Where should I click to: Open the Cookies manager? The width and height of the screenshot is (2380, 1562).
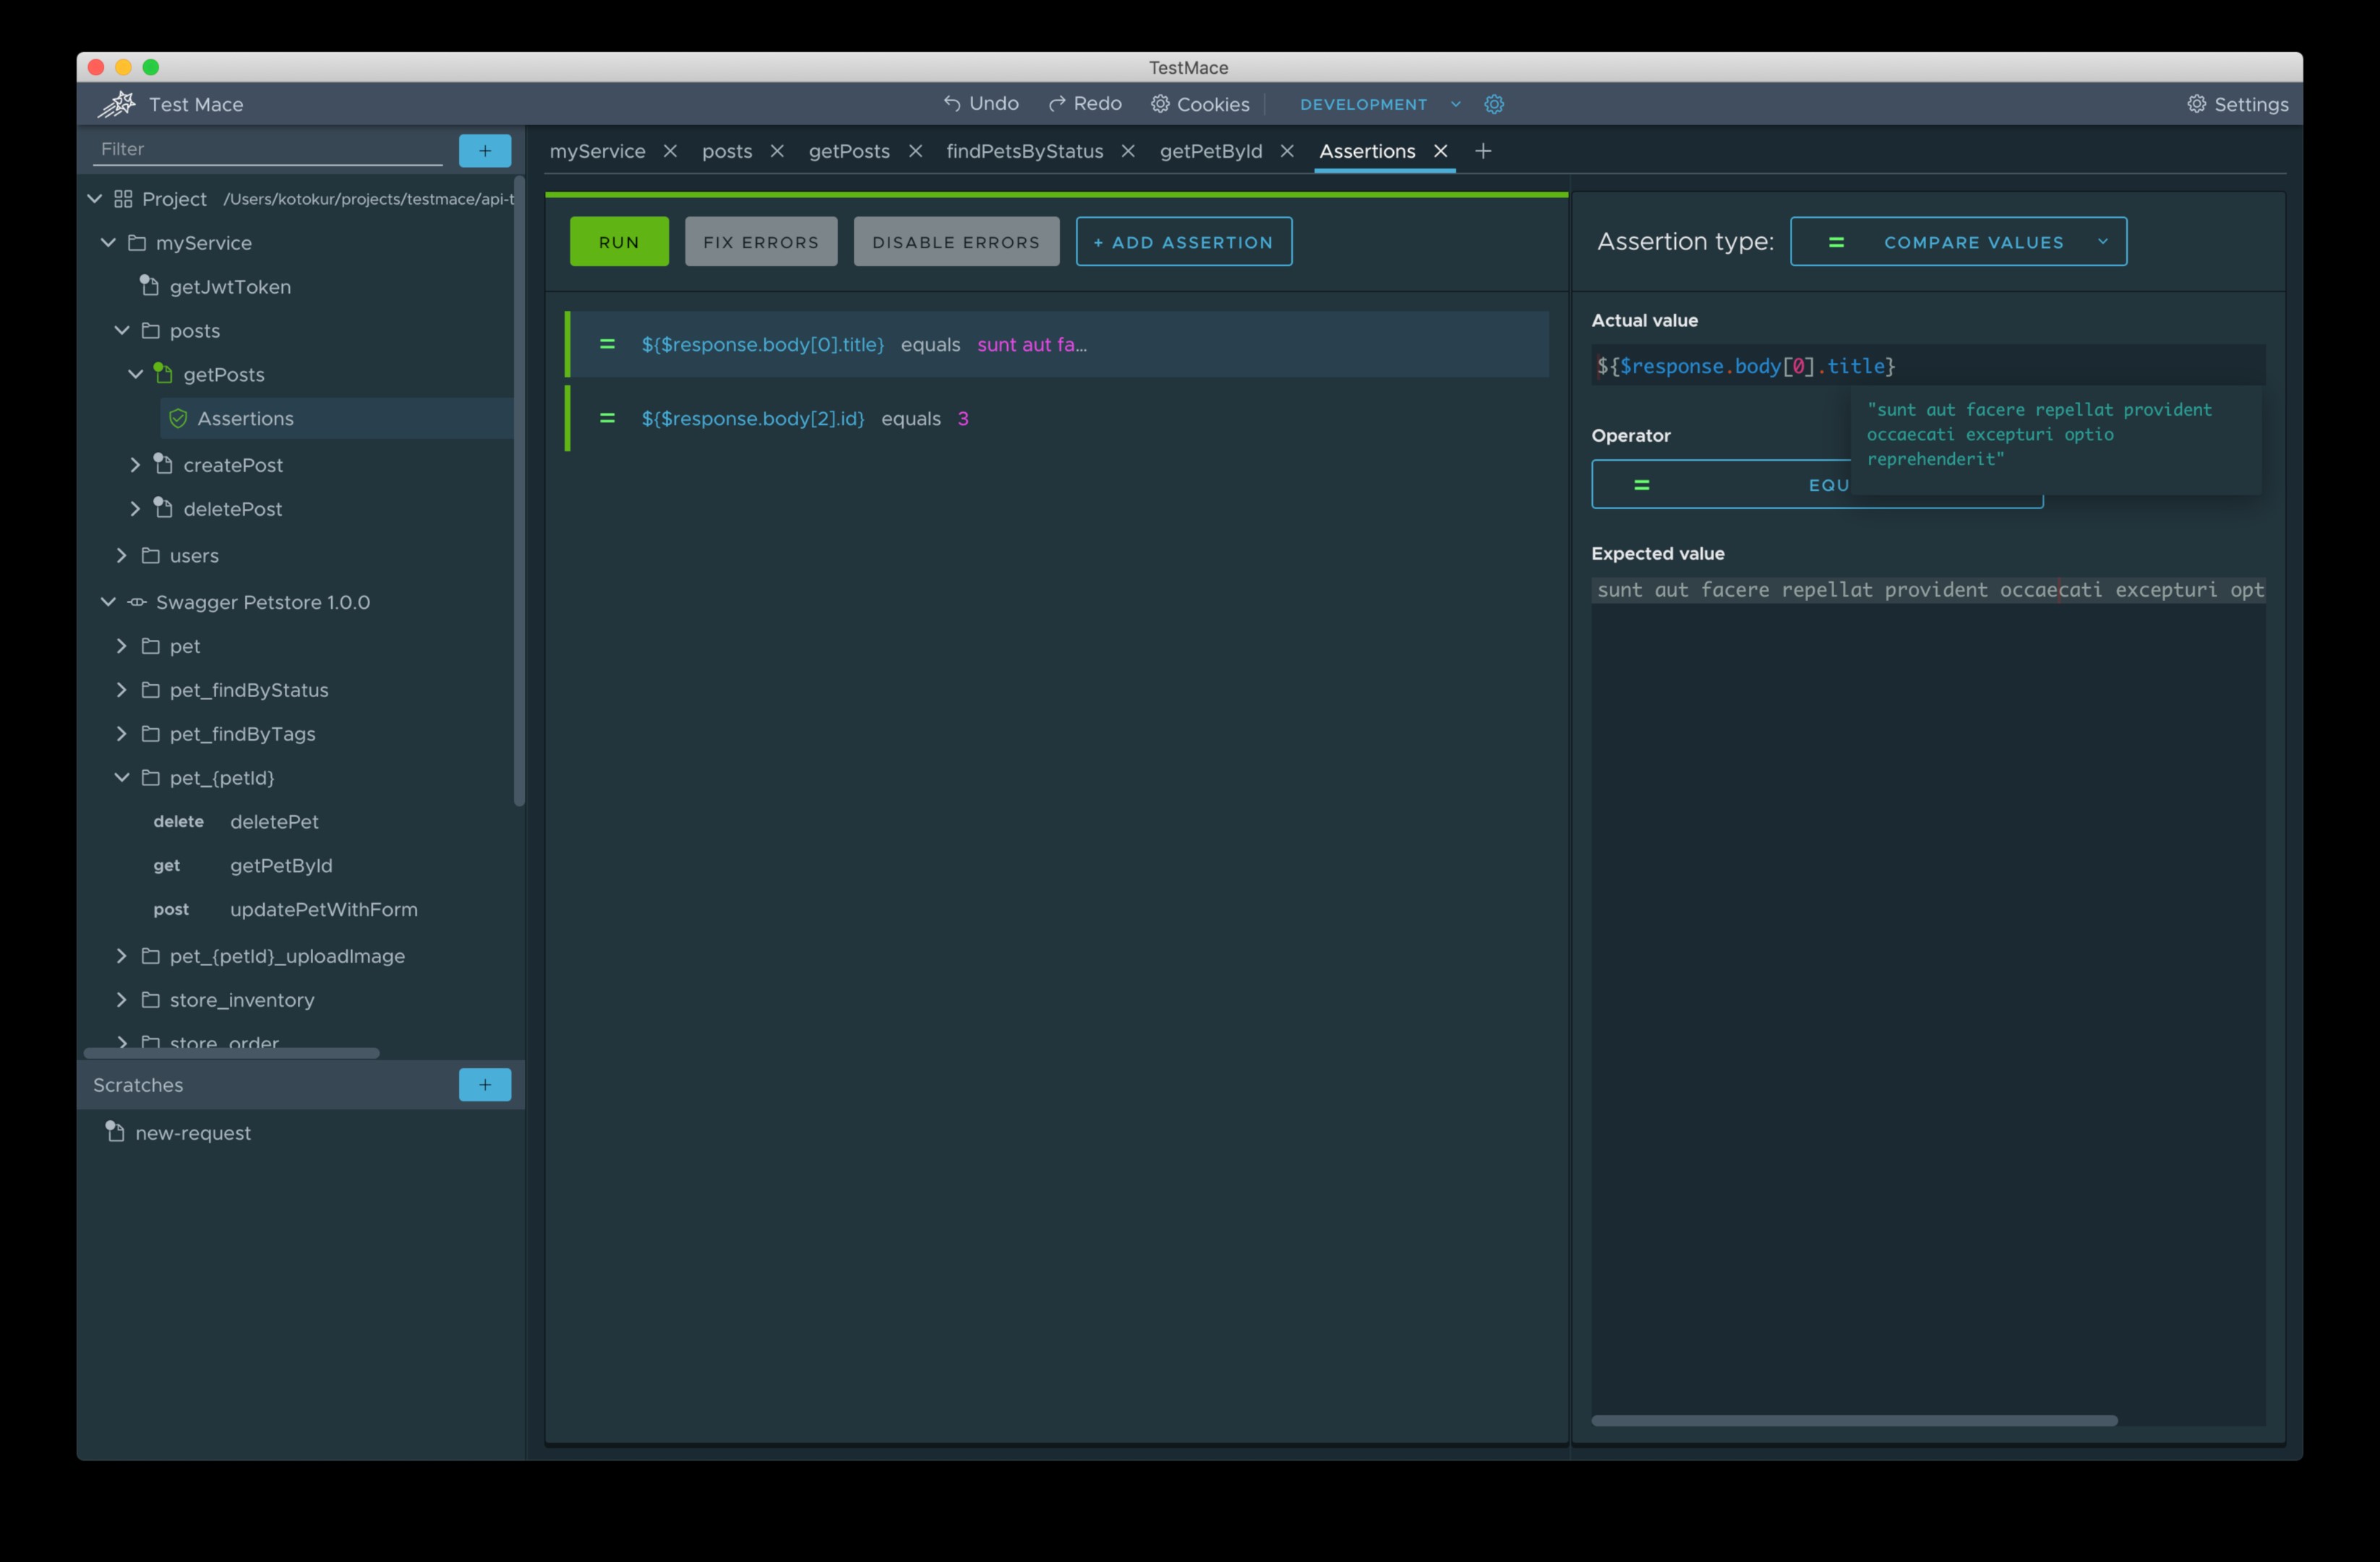[x=1199, y=104]
